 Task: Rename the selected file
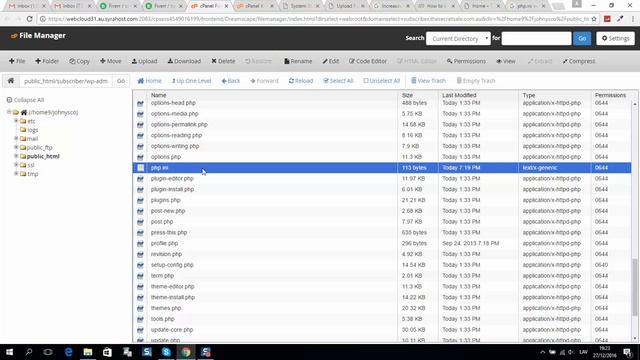(298, 61)
